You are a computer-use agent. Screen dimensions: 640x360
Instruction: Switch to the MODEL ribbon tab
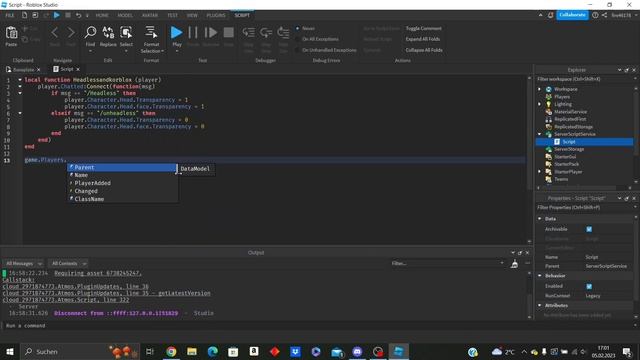(x=125, y=15)
